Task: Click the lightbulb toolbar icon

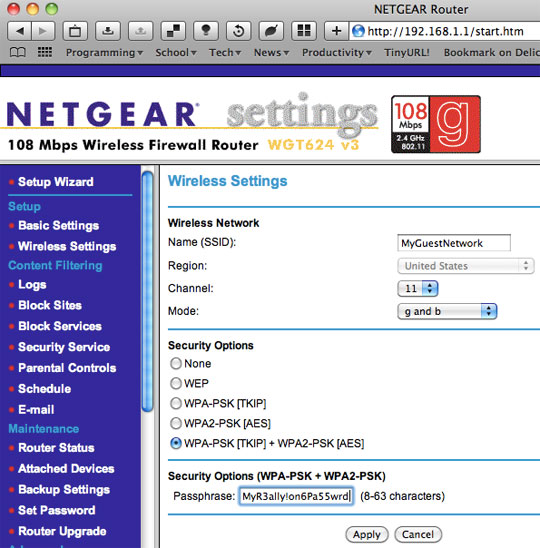Action: (x=206, y=31)
